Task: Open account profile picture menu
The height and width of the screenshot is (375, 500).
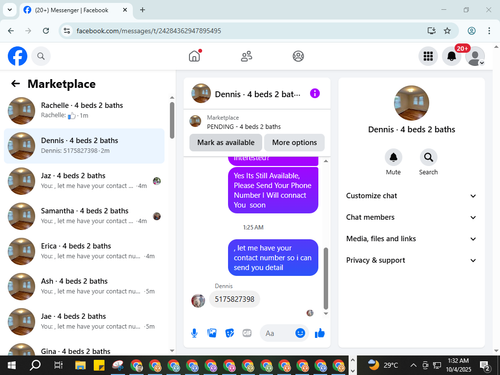Action: pos(475,56)
